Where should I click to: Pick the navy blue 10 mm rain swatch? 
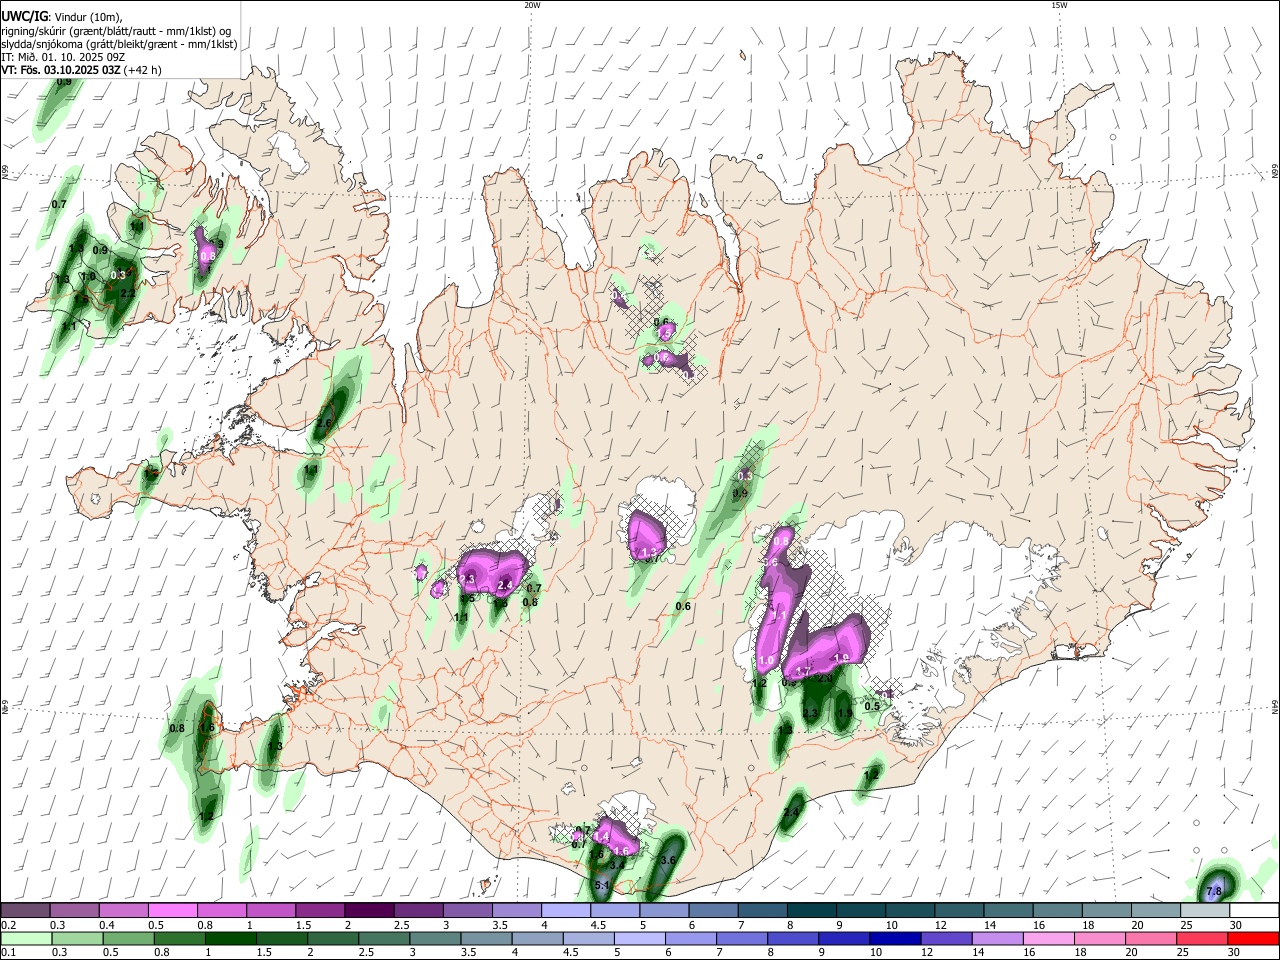coord(894,938)
